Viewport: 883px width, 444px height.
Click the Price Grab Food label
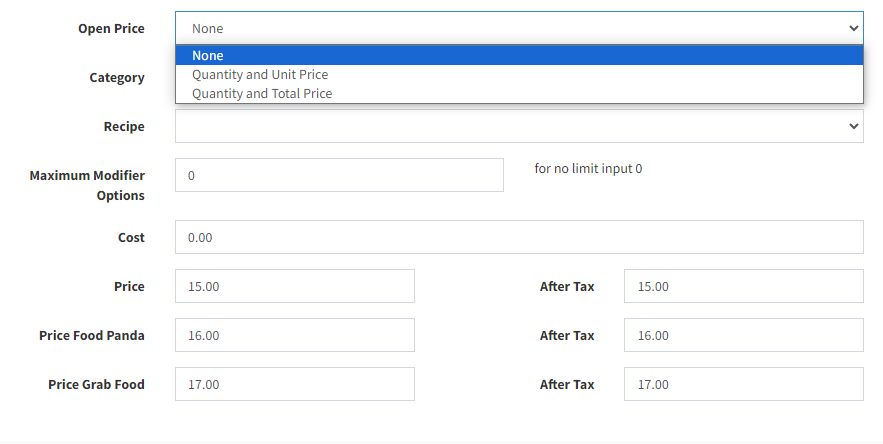96,385
